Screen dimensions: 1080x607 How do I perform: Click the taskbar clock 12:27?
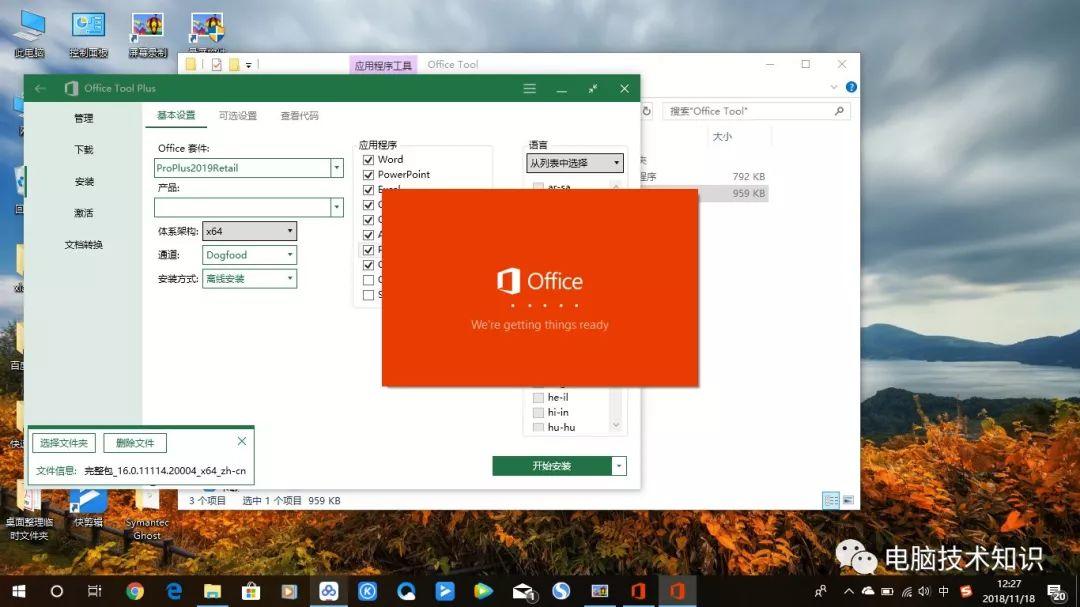(x=1008, y=584)
